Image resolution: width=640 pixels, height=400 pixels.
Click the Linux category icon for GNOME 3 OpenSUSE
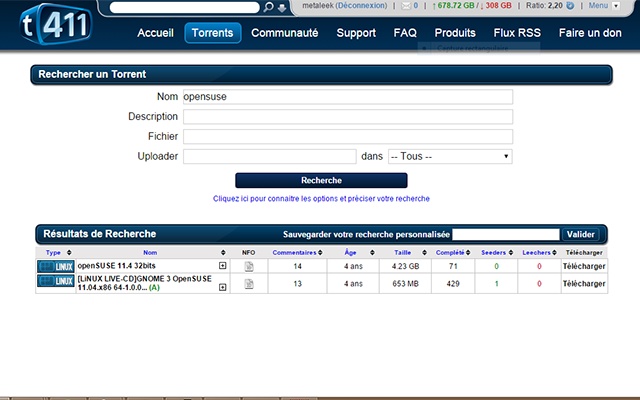[x=56, y=281]
